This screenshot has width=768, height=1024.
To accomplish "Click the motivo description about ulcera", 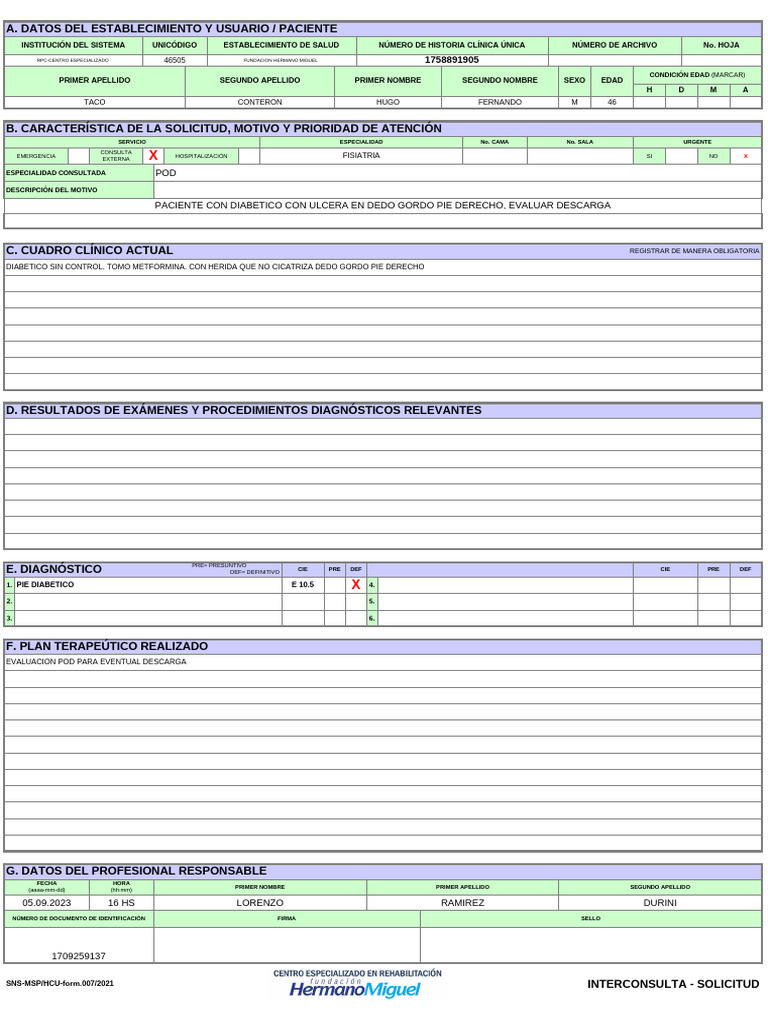I will pos(383,206).
